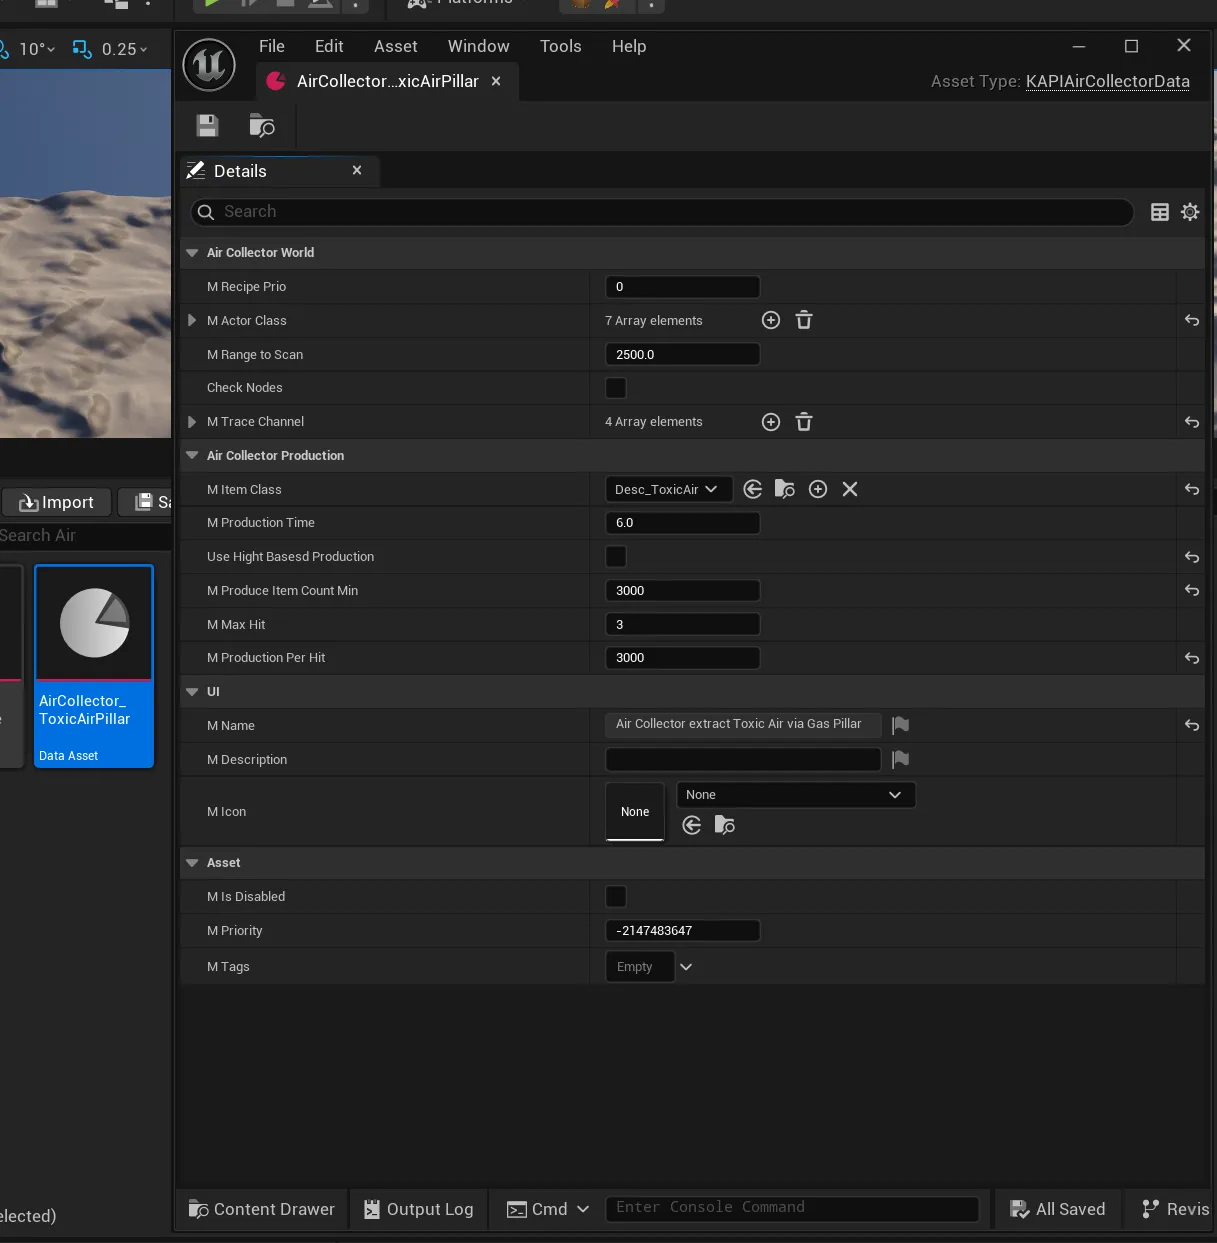Clear the M Item Class value
The height and width of the screenshot is (1243, 1217).
coord(850,489)
